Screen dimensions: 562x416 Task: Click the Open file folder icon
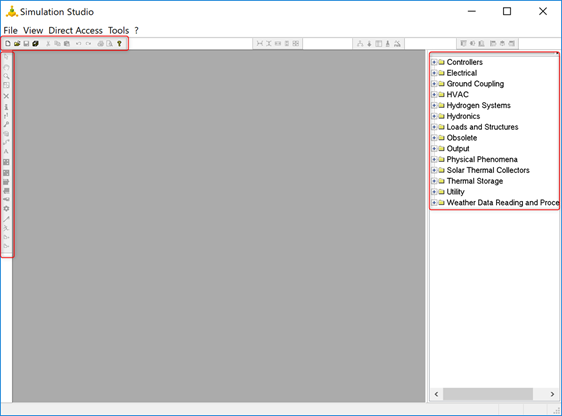[17, 44]
